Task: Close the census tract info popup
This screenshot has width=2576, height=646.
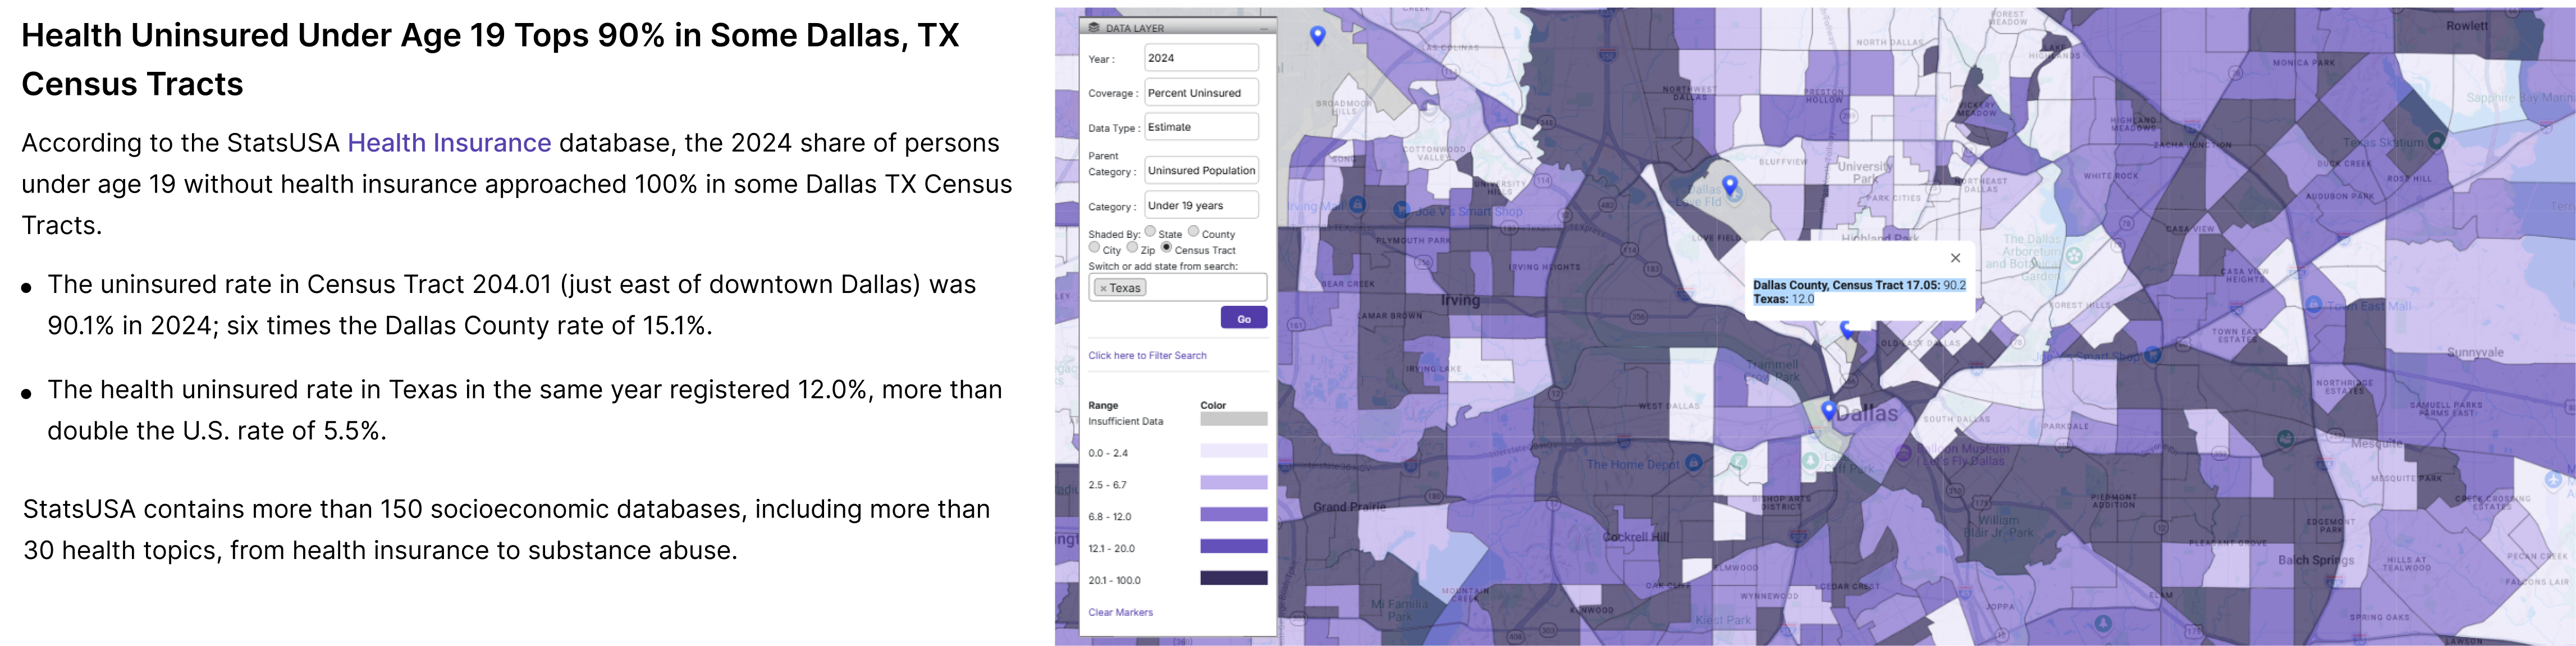Action: 1955,258
